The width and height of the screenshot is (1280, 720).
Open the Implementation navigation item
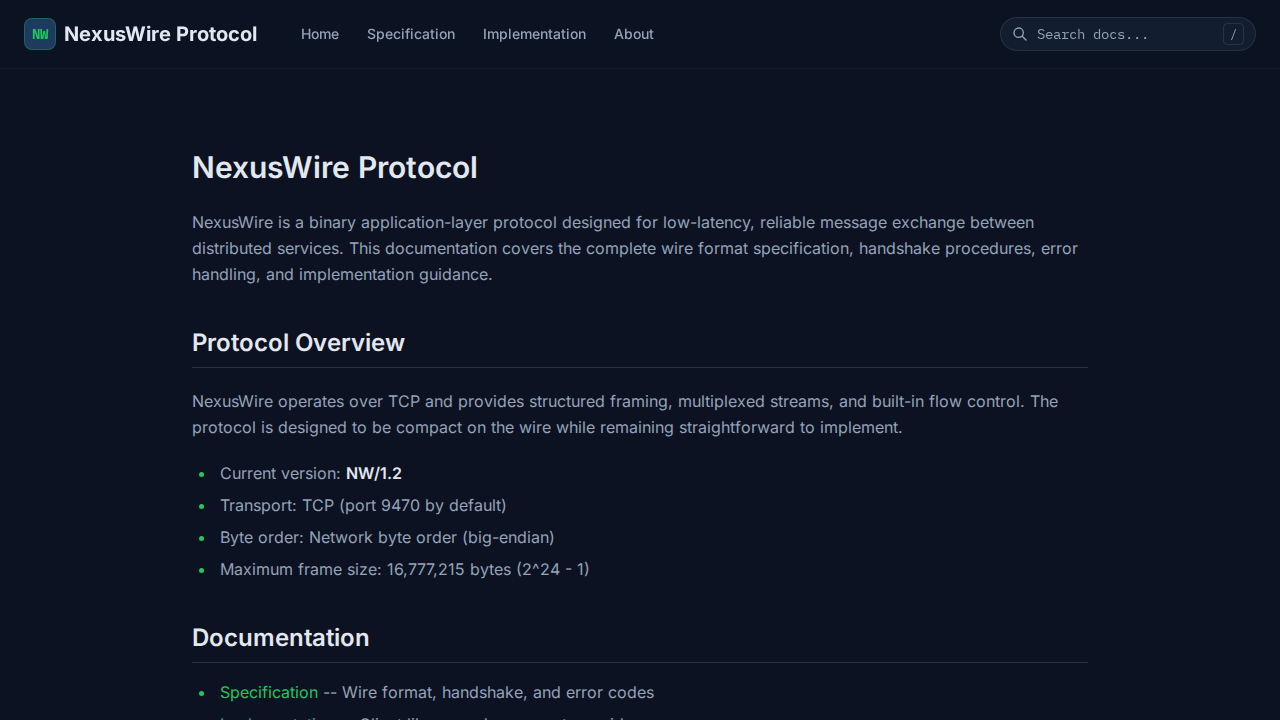pyautogui.click(x=534, y=34)
